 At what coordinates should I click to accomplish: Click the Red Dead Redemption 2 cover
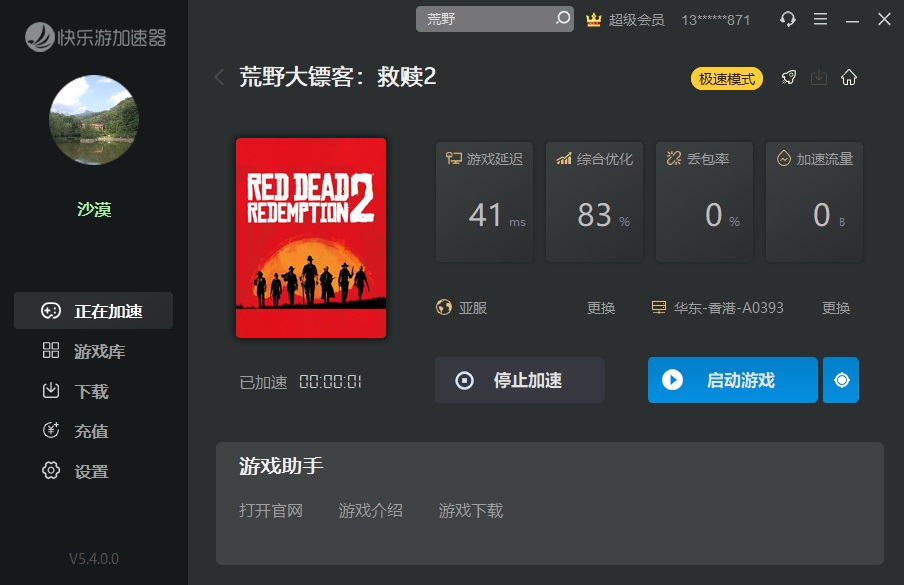[x=311, y=237]
